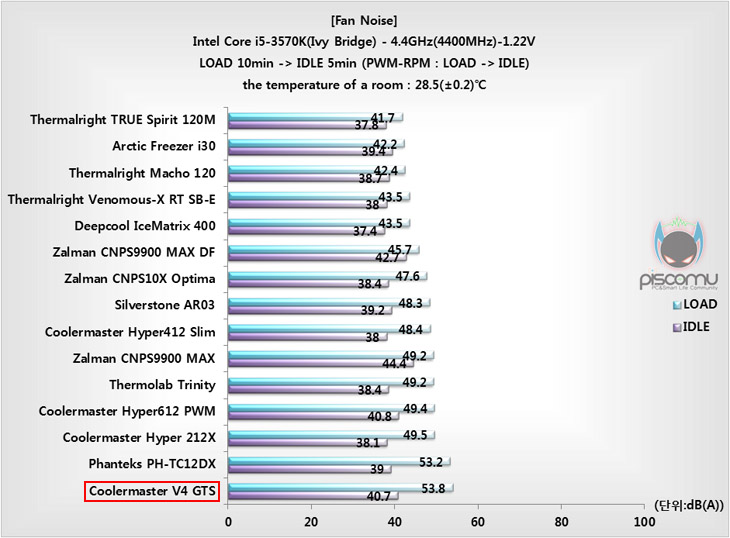The width and height of the screenshot is (730, 538).
Task: Click the 49.5 load value
Action: [415, 435]
